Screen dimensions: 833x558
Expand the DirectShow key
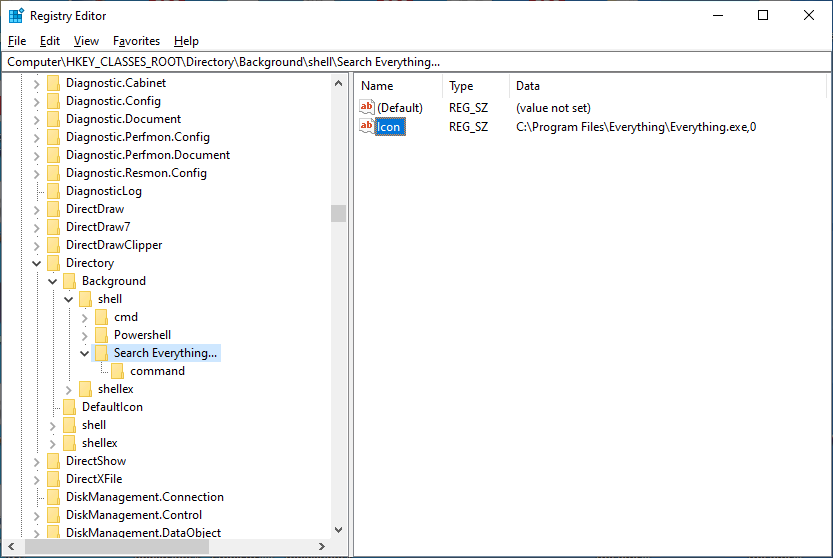pos(36,461)
